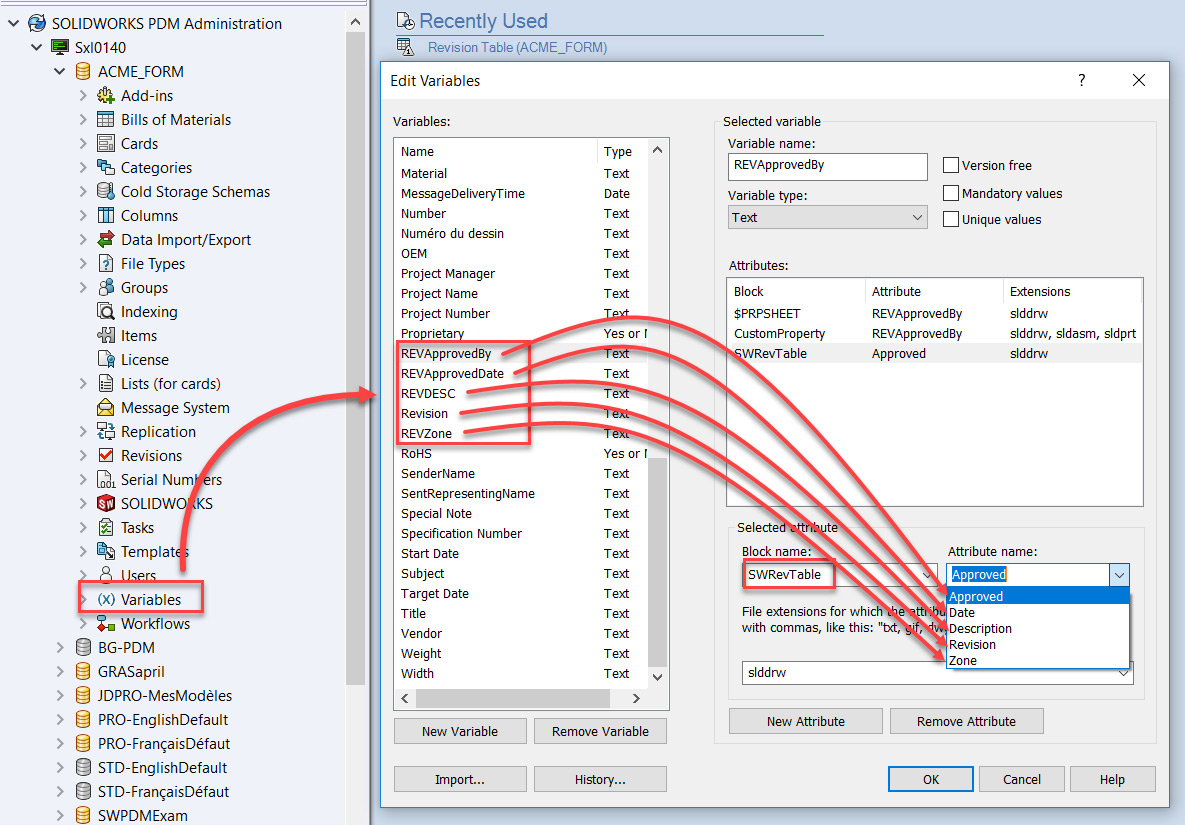
Task: Click the ACME_FORM vault database icon
Action: tap(83, 72)
